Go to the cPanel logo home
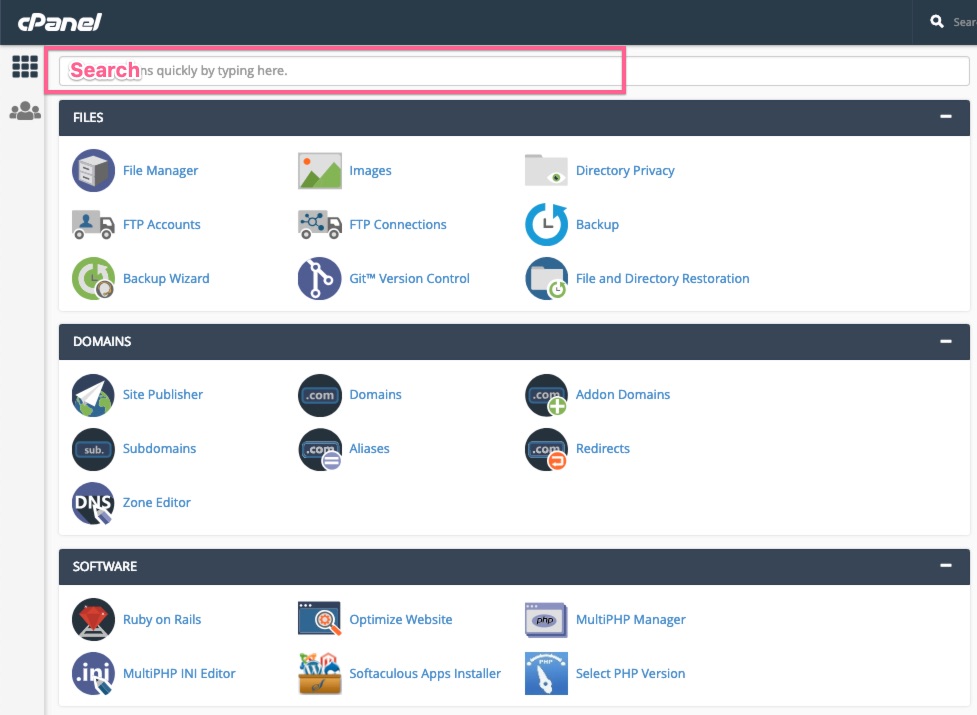This screenshot has width=977, height=715. [x=60, y=22]
